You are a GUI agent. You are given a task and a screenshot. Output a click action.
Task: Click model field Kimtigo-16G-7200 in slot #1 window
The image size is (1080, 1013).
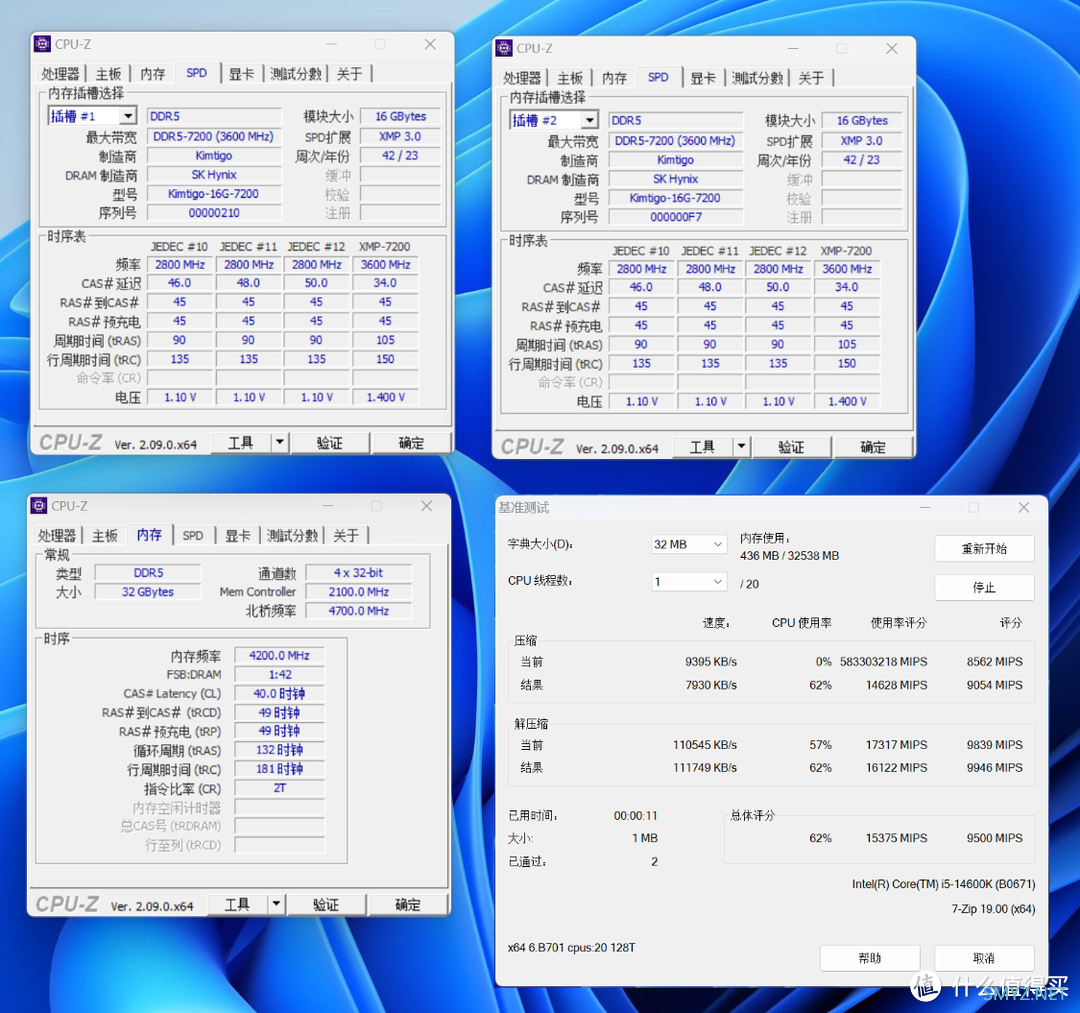click(214, 194)
